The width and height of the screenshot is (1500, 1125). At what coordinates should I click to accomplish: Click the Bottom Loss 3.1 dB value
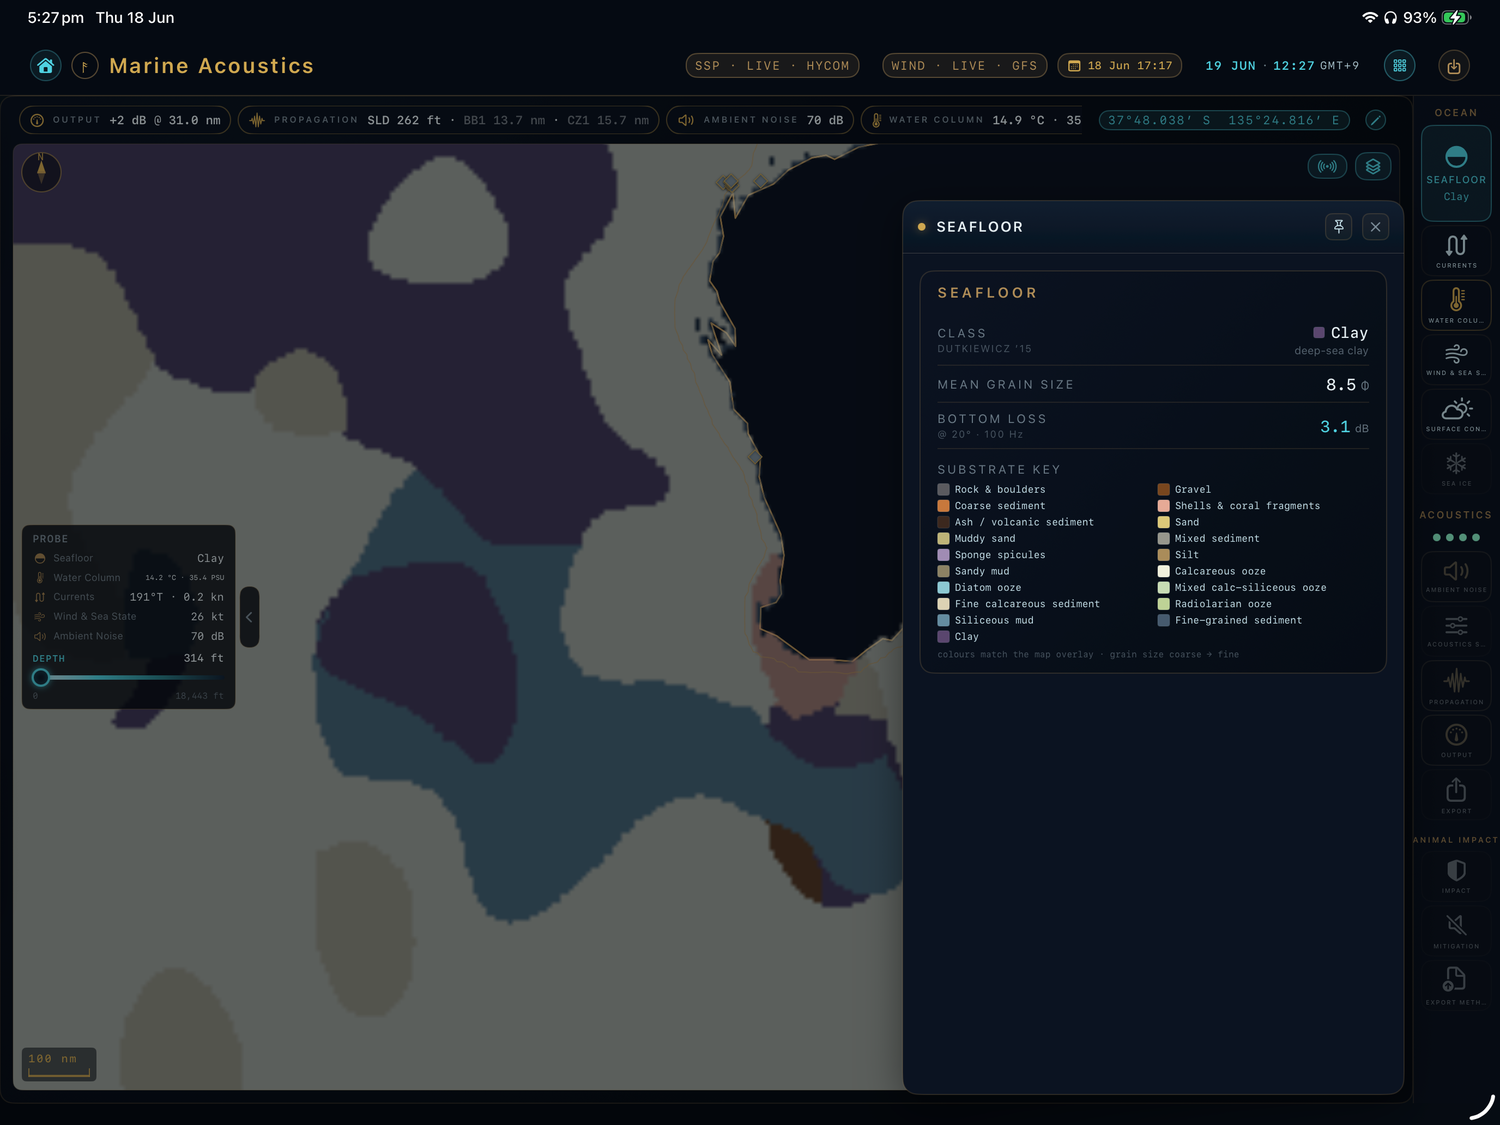coord(1344,427)
